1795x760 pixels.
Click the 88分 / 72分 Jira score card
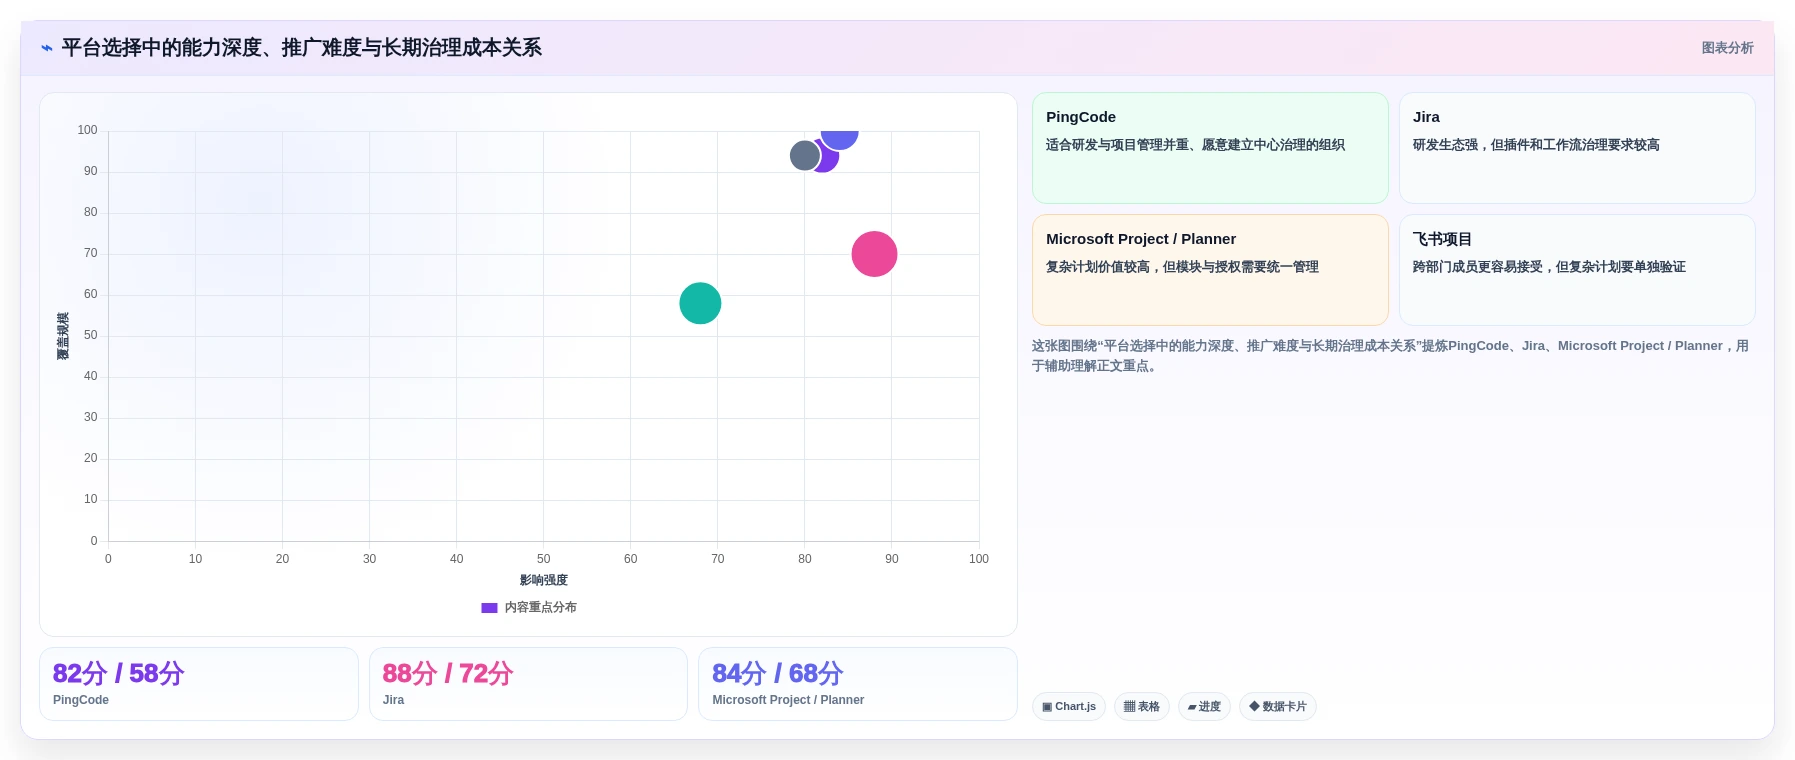pos(528,684)
